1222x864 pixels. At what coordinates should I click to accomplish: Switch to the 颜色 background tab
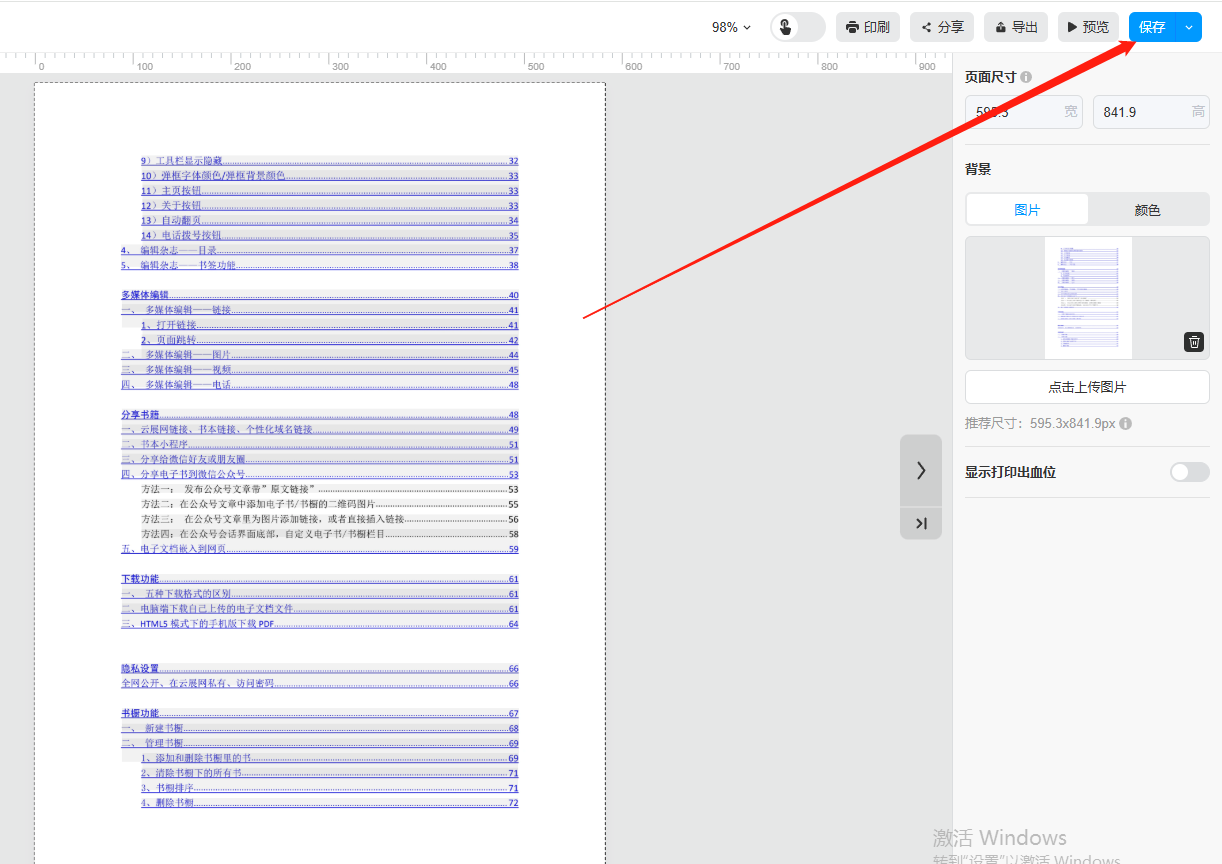point(1147,210)
